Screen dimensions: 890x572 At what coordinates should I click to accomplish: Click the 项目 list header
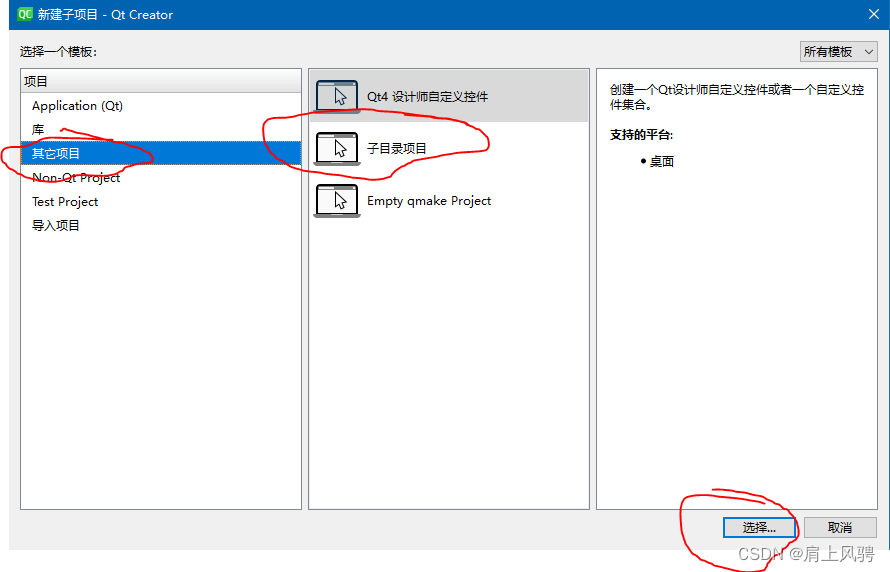pos(161,81)
